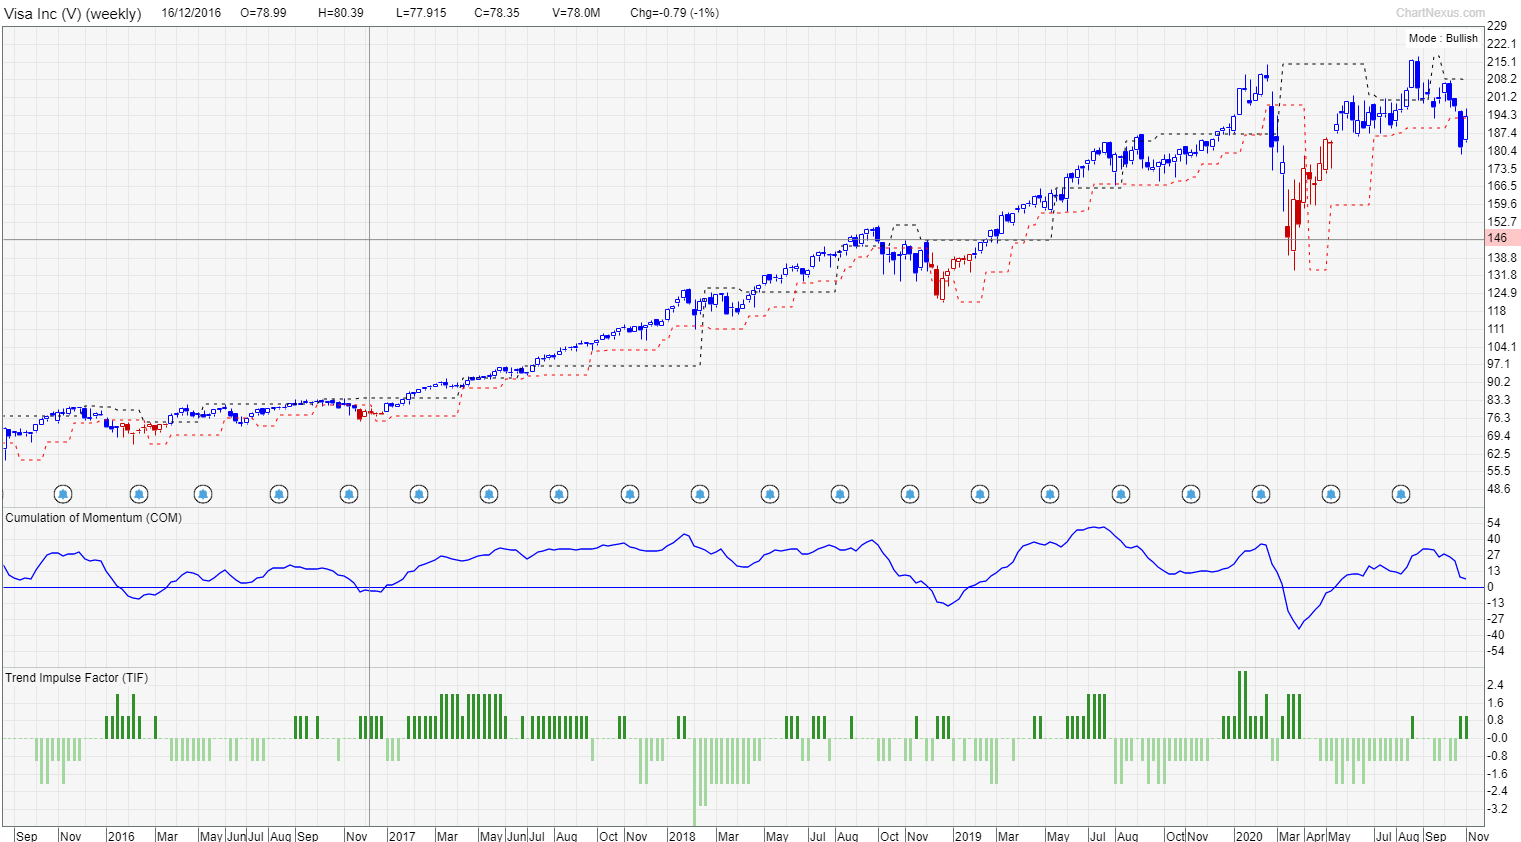Click the bell icon at February 2017
The width and height of the screenshot is (1521, 842).
pos(419,494)
